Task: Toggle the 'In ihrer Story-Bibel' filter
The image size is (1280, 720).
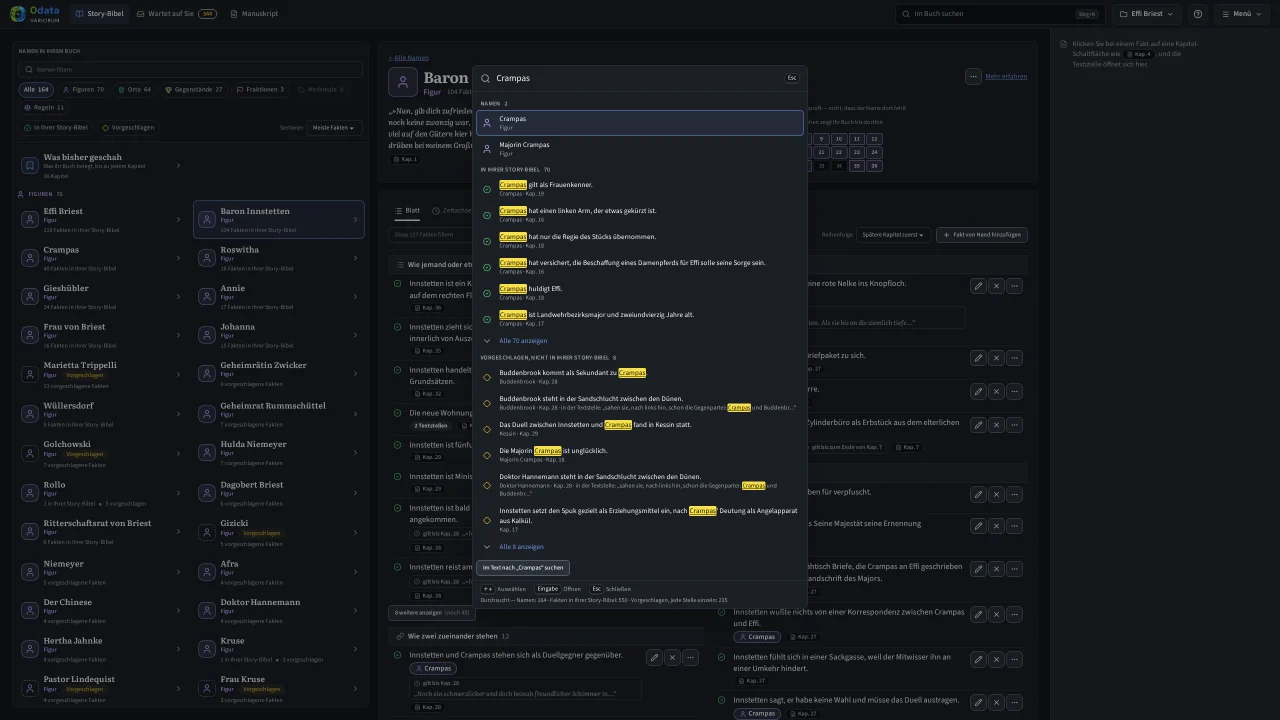Action: 57,128
